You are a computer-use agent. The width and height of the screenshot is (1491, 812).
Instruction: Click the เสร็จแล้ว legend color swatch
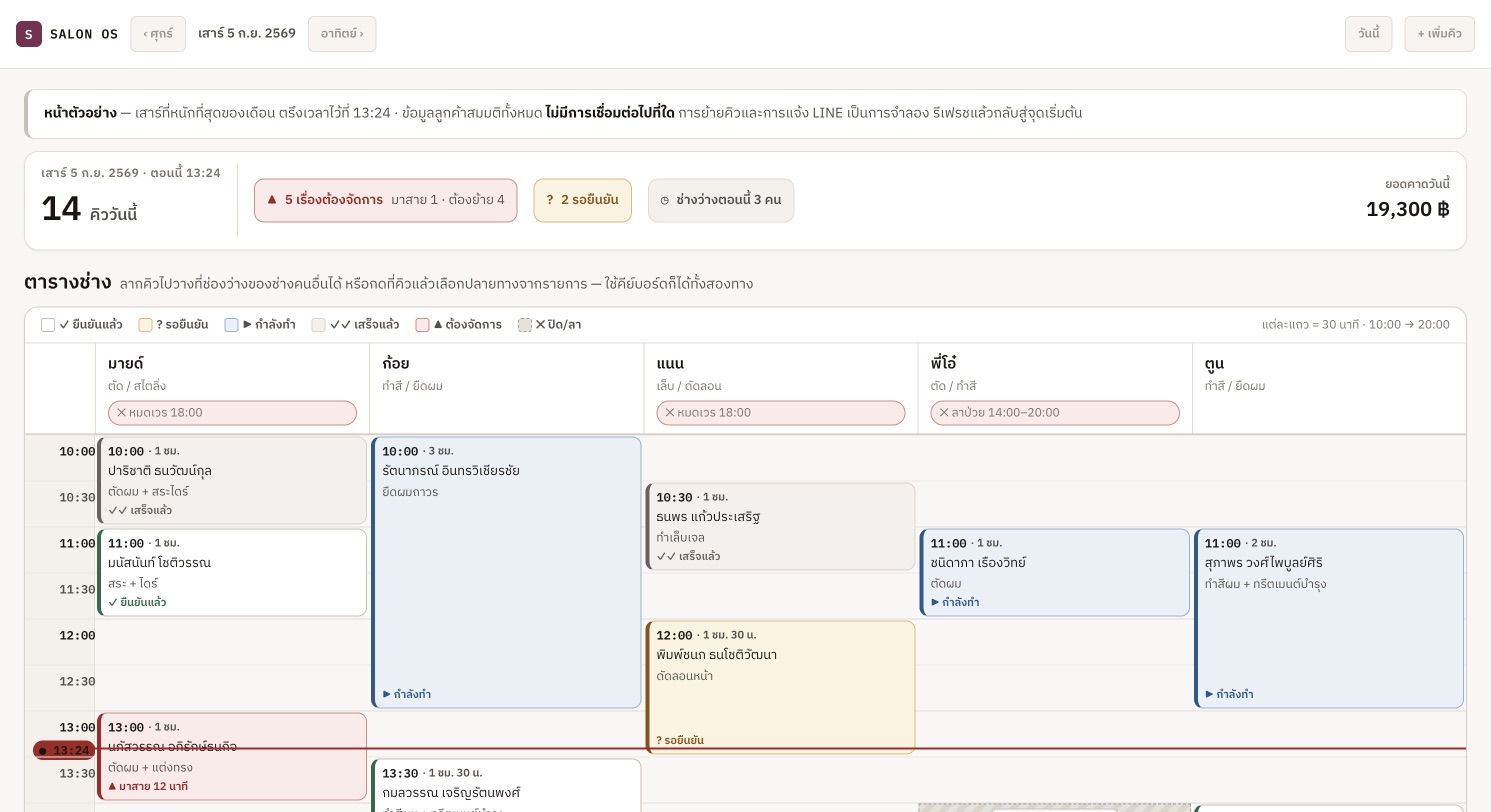point(319,325)
